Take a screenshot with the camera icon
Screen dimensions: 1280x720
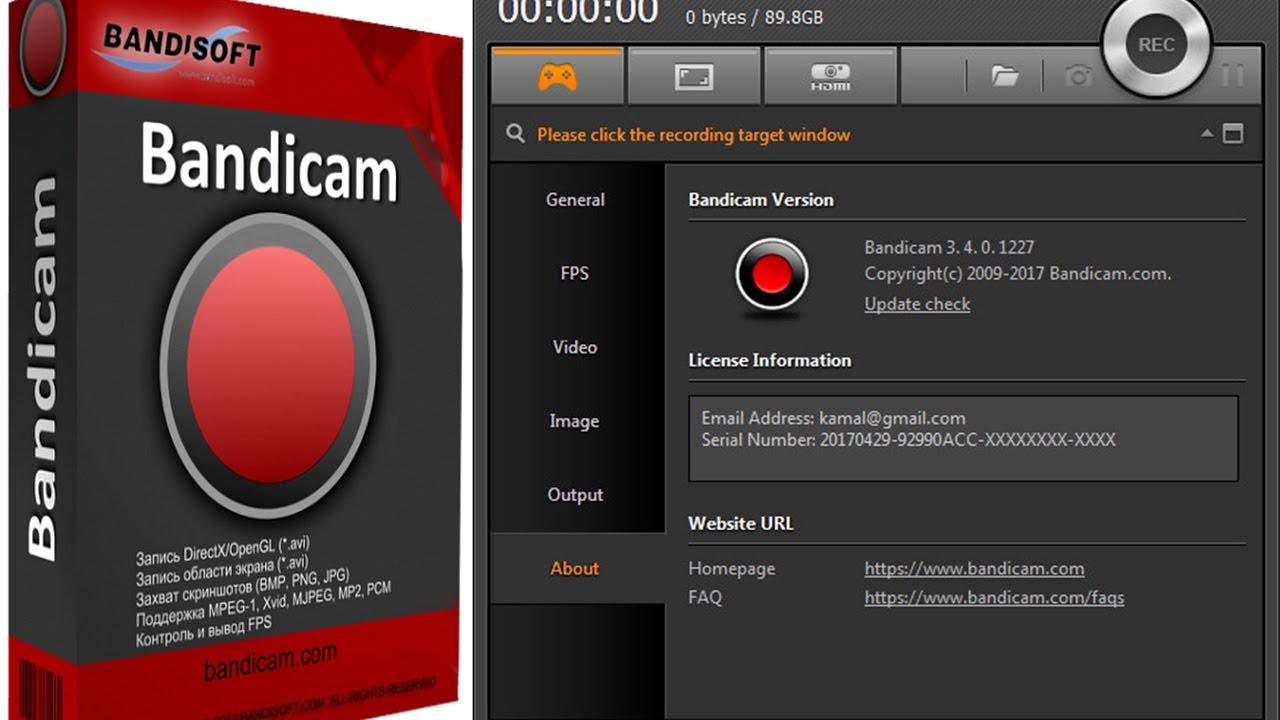(x=1078, y=76)
